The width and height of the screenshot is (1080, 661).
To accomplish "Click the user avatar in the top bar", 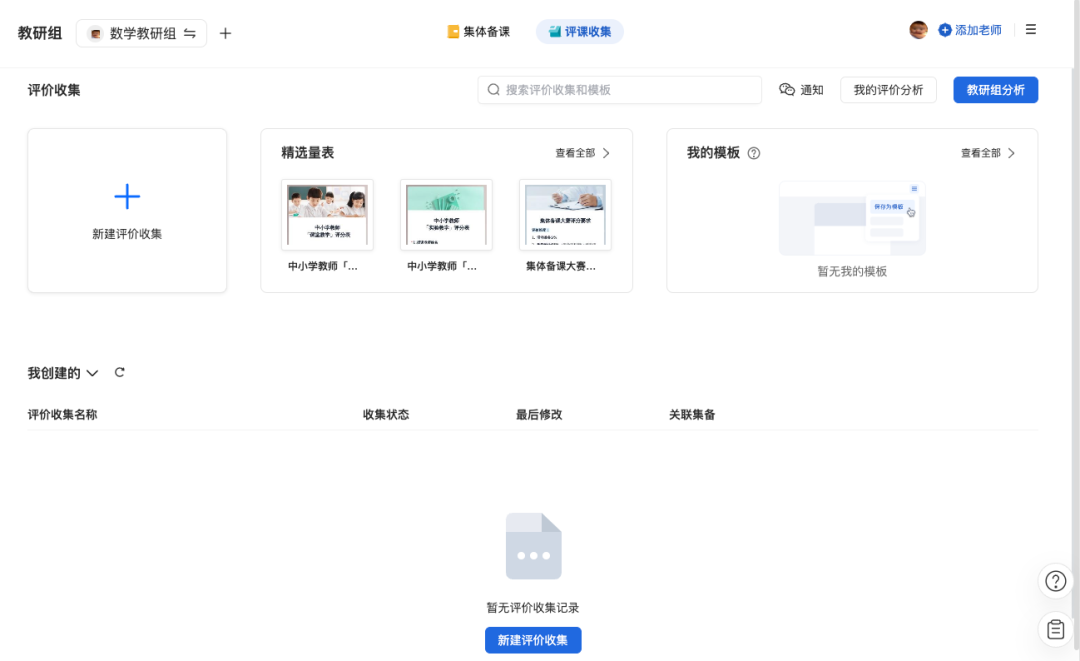I will (x=919, y=29).
